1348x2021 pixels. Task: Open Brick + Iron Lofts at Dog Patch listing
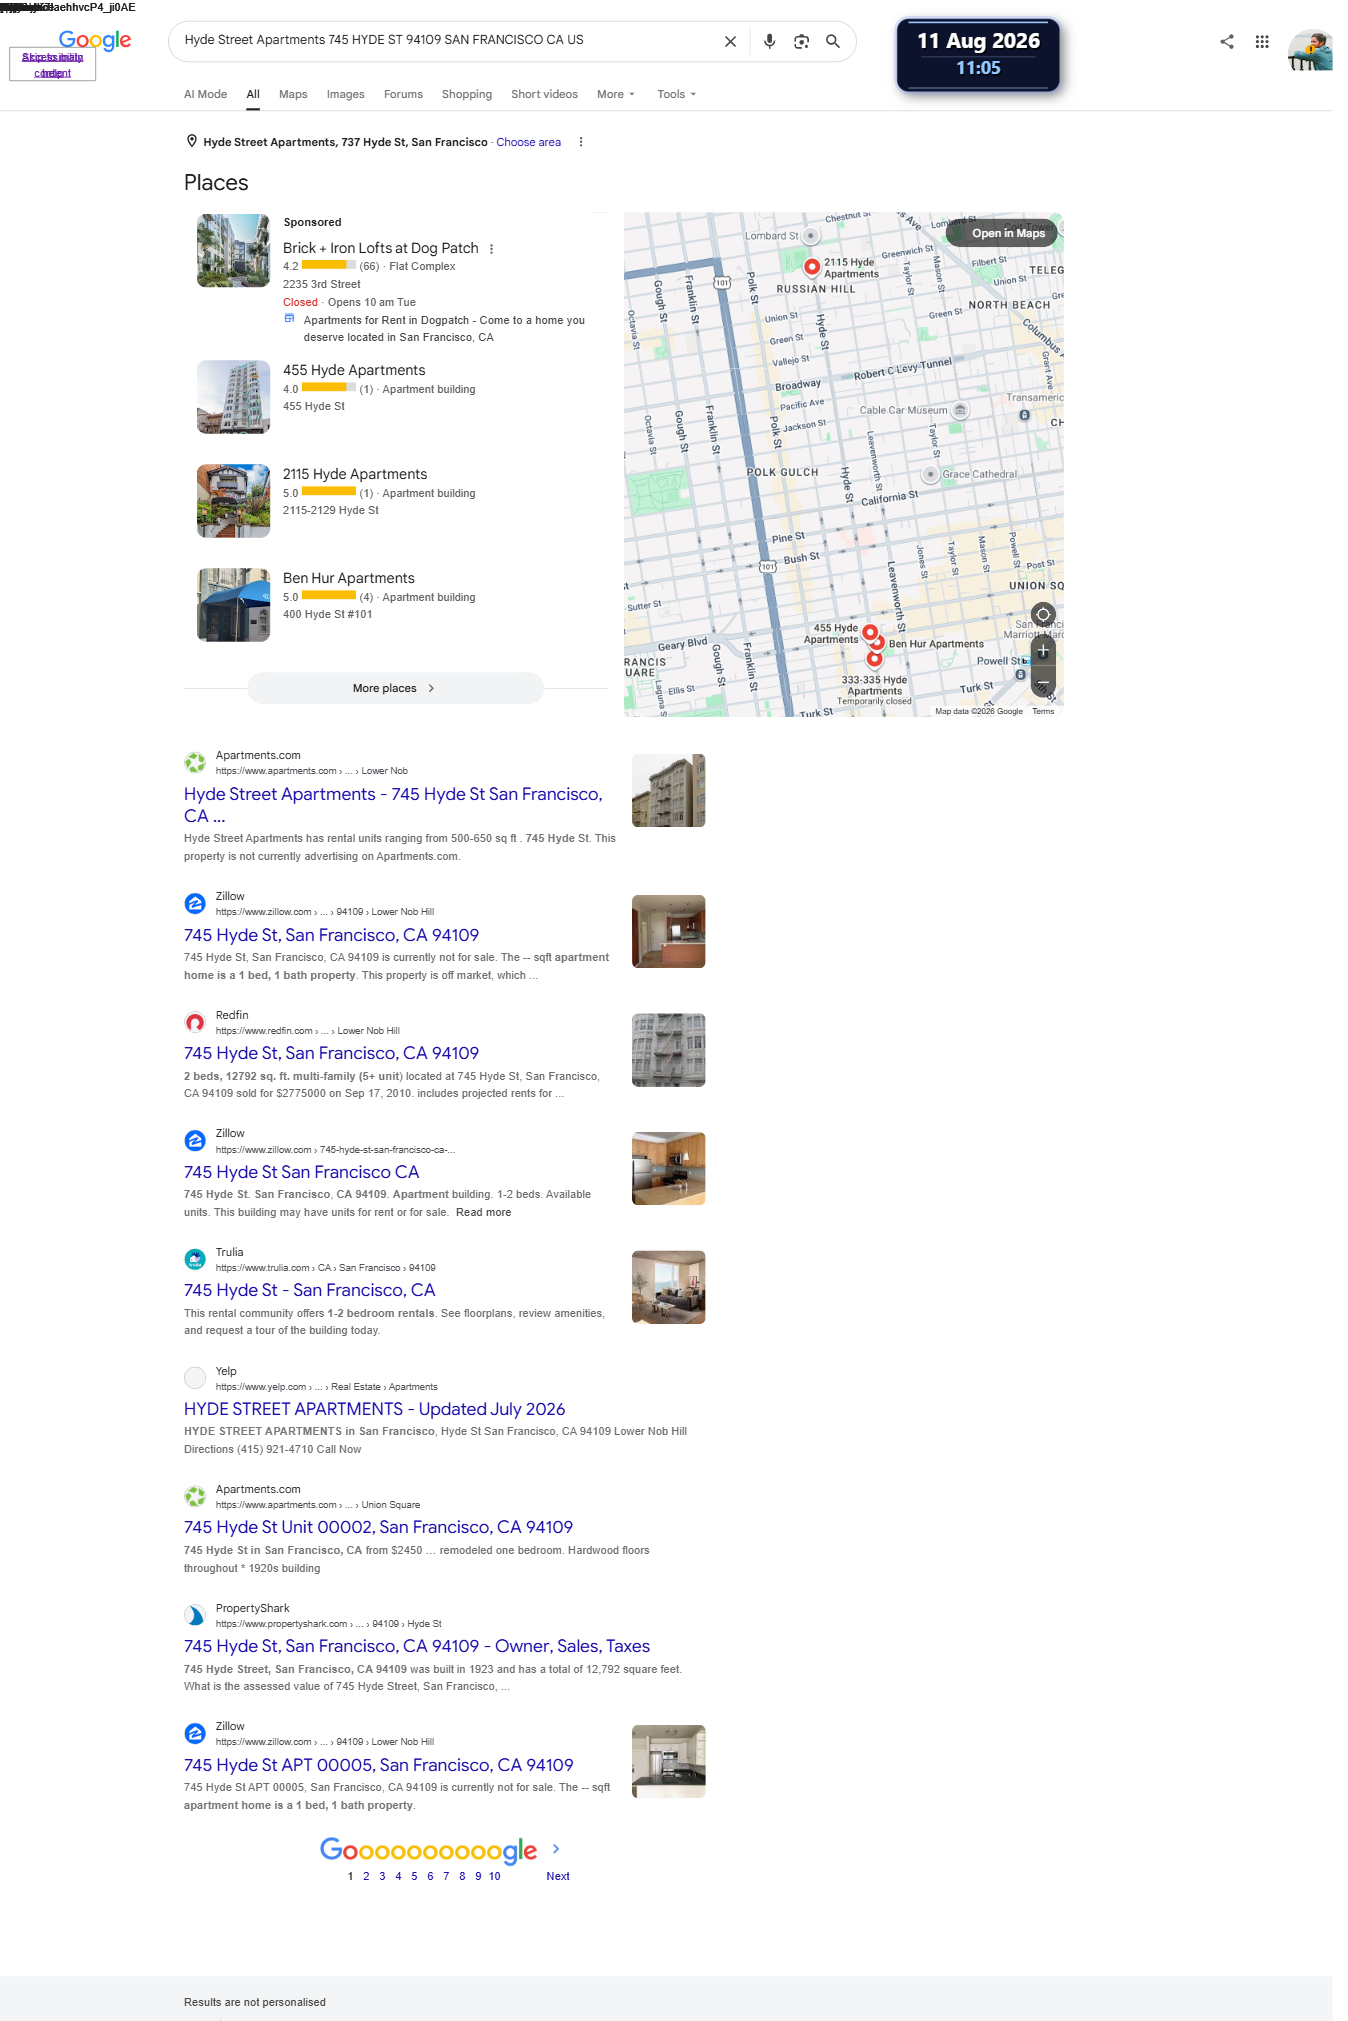click(380, 248)
